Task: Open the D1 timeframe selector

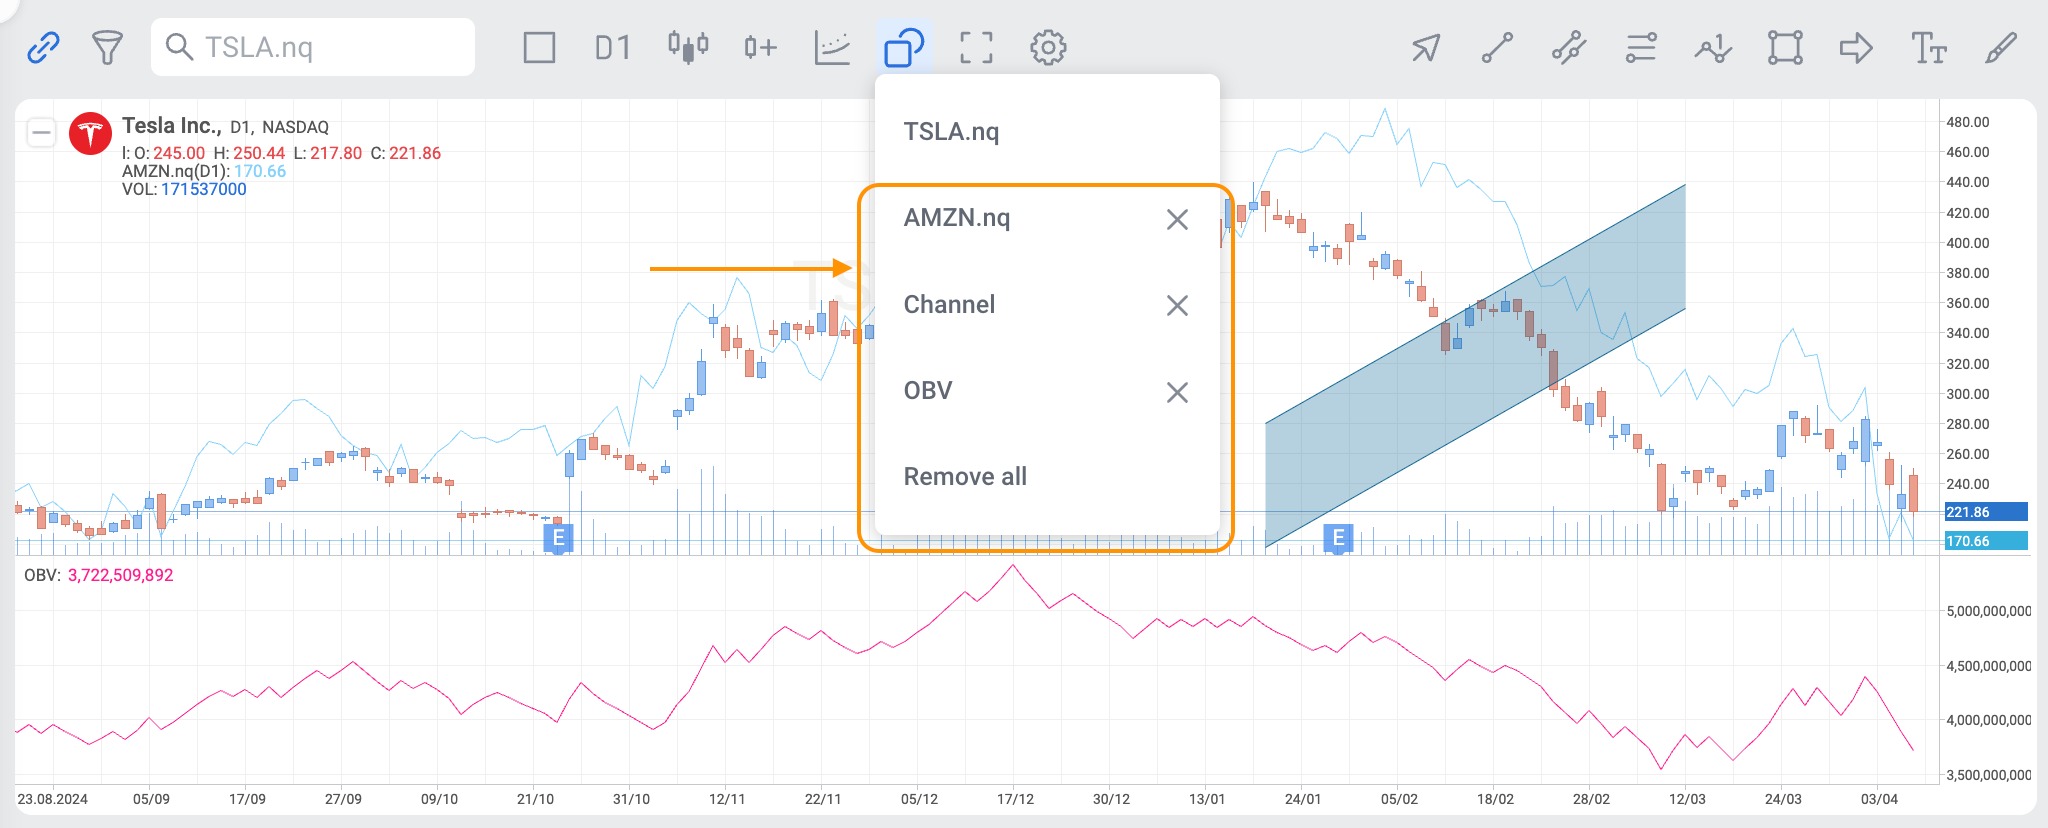Action: 612,47
